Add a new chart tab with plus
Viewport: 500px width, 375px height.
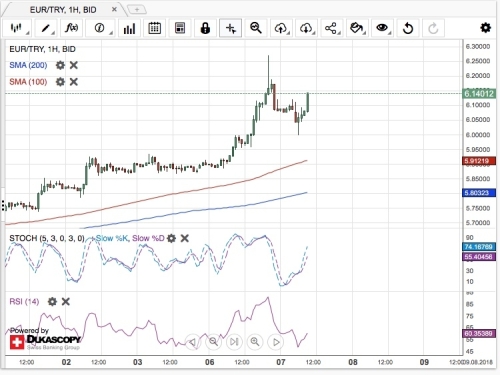coord(137,10)
